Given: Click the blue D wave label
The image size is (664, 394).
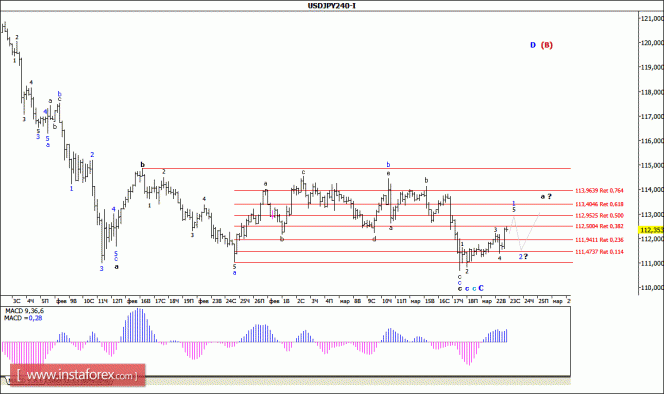Looking at the screenshot, I should [x=533, y=45].
